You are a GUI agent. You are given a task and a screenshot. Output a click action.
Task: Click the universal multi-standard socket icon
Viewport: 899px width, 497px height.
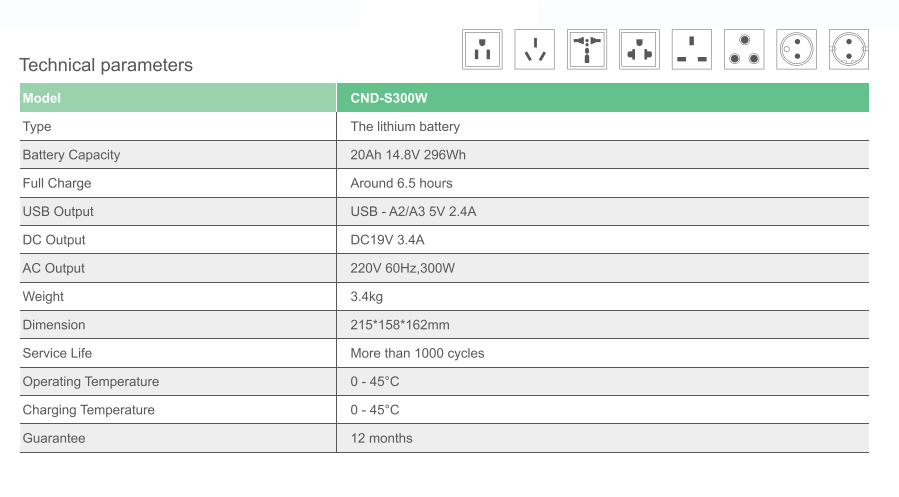pos(587,49)
